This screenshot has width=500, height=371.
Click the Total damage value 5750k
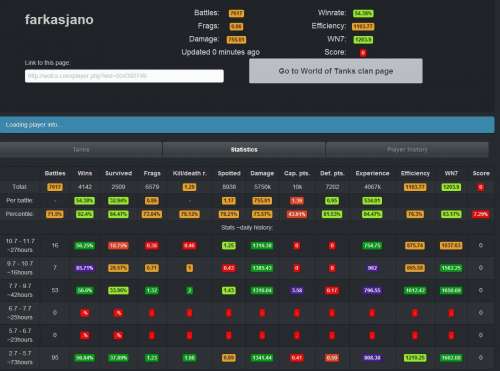pyautogui.click(x=262, y=187)
